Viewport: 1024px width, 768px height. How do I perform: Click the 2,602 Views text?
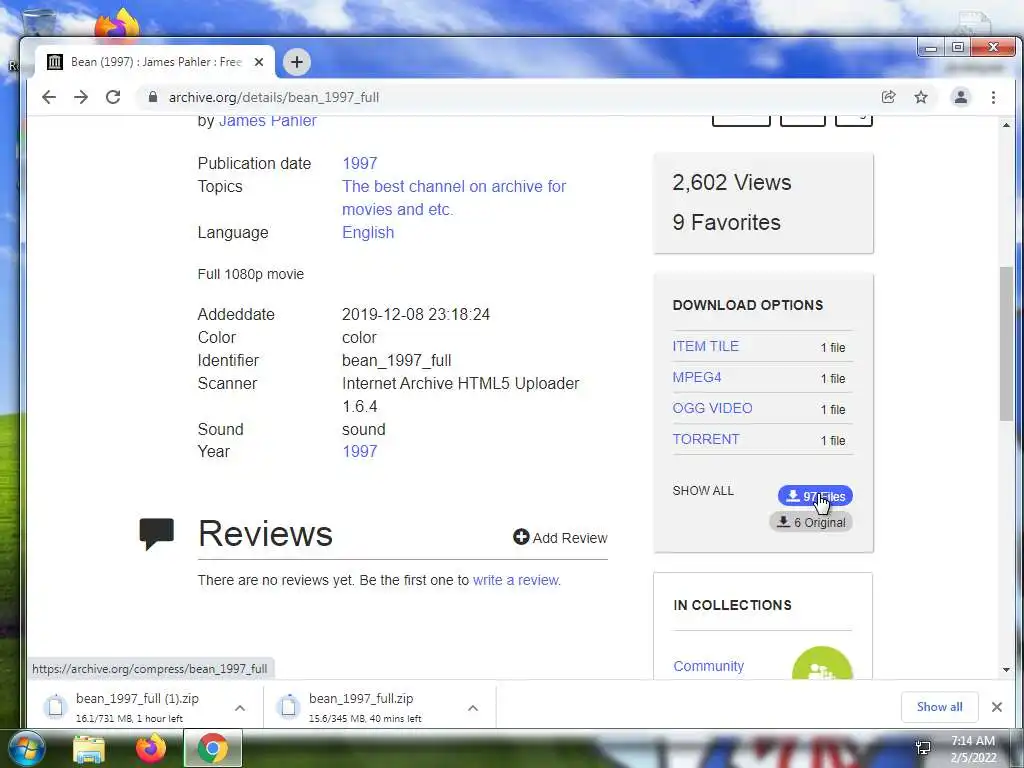tap(731, 182)
